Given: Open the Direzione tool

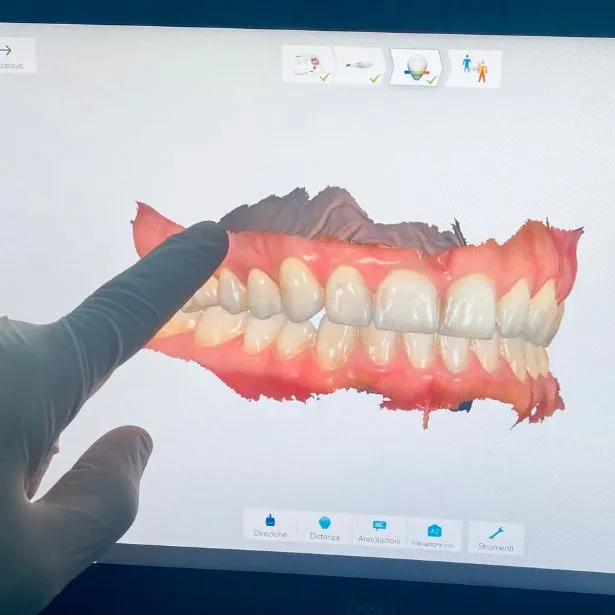Looking at the screenshot, I should click(270, 525).
